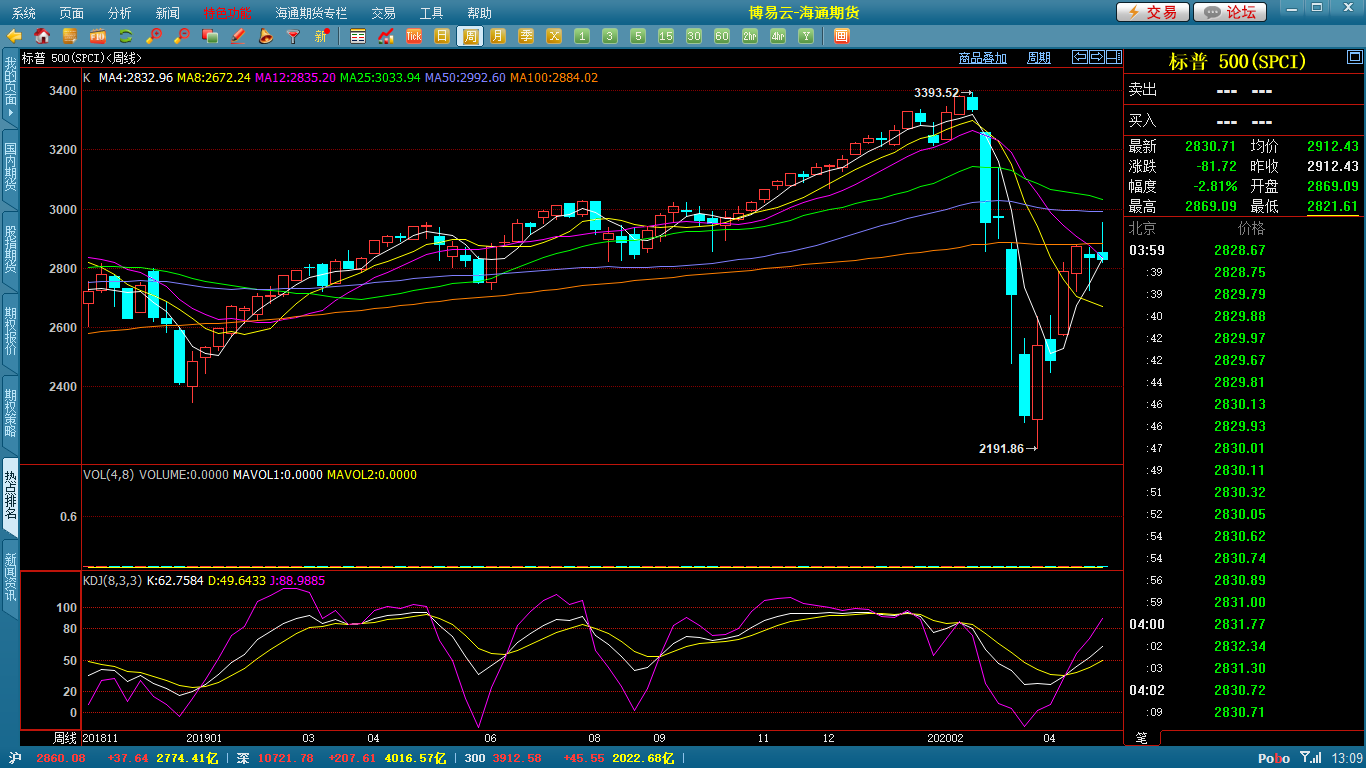
Task: Open the 系统 menu
Action: click(x=23, y=13)
